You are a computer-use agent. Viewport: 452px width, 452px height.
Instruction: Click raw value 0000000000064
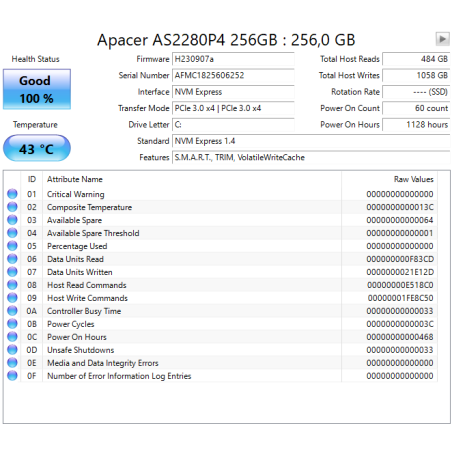400,220
